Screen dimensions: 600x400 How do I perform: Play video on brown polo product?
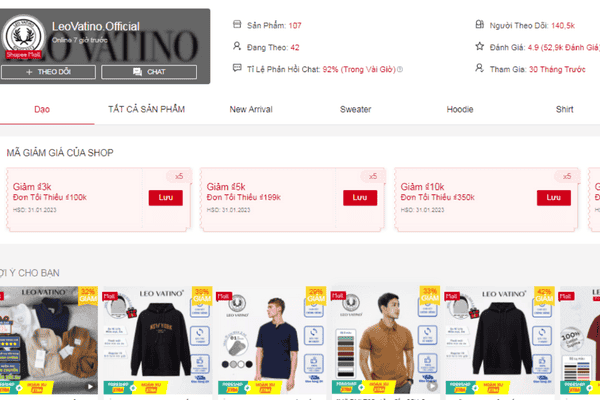click(x=432, y=386)
